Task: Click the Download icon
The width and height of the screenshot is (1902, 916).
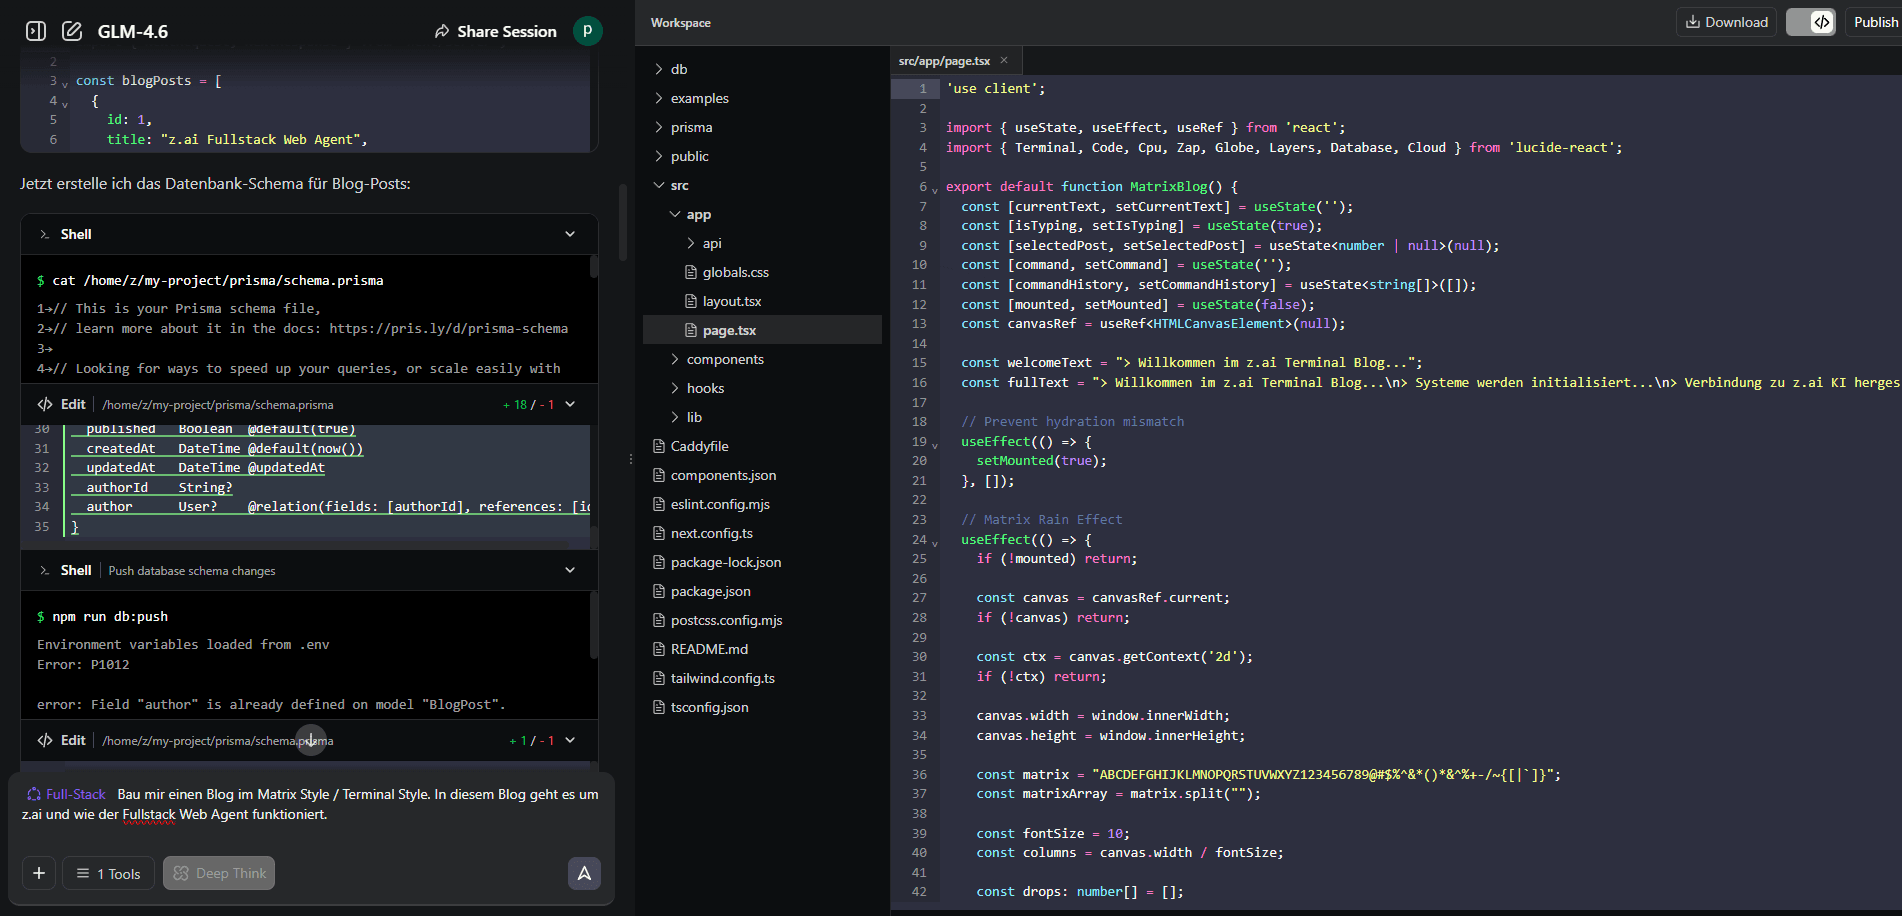Action: click(x=1726, y=21)
